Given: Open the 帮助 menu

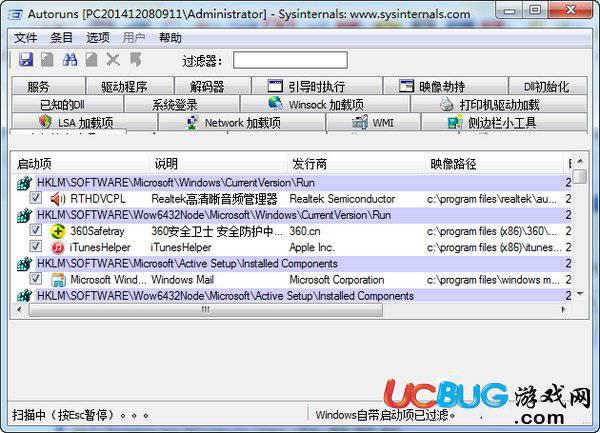Looking at the screenshot, I should [170, 38].
